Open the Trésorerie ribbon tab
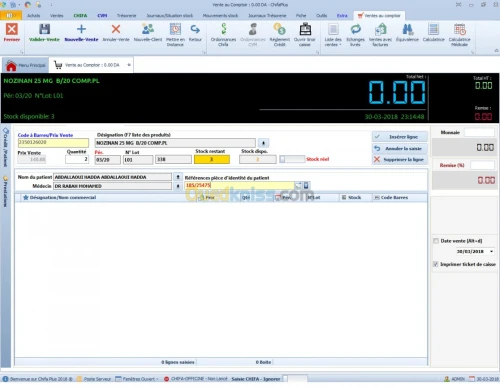This screenshot has width=500, height=388. (x=126, y=16)
